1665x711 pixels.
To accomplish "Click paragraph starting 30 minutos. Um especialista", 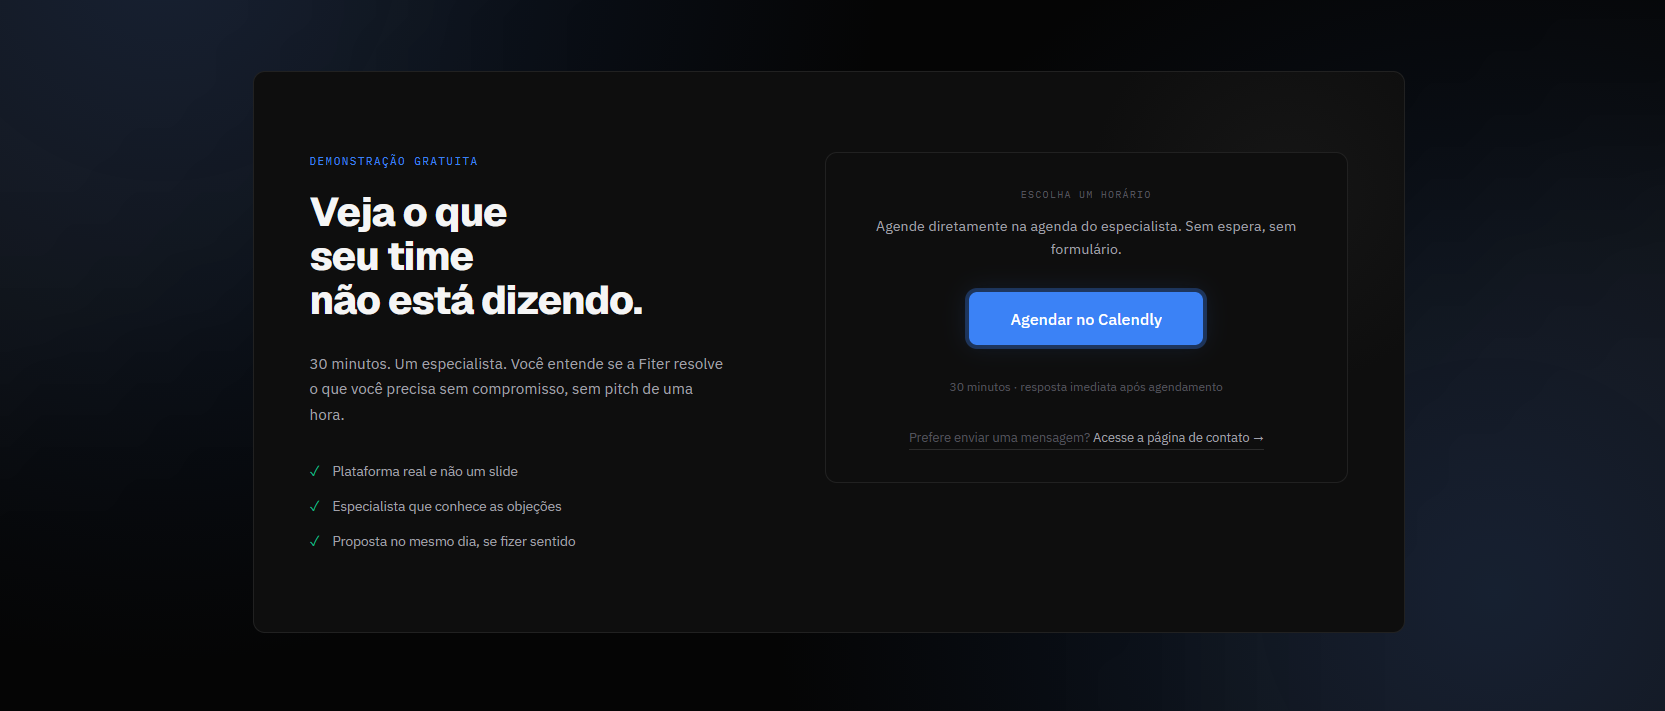I will click(x=517, y=389).
